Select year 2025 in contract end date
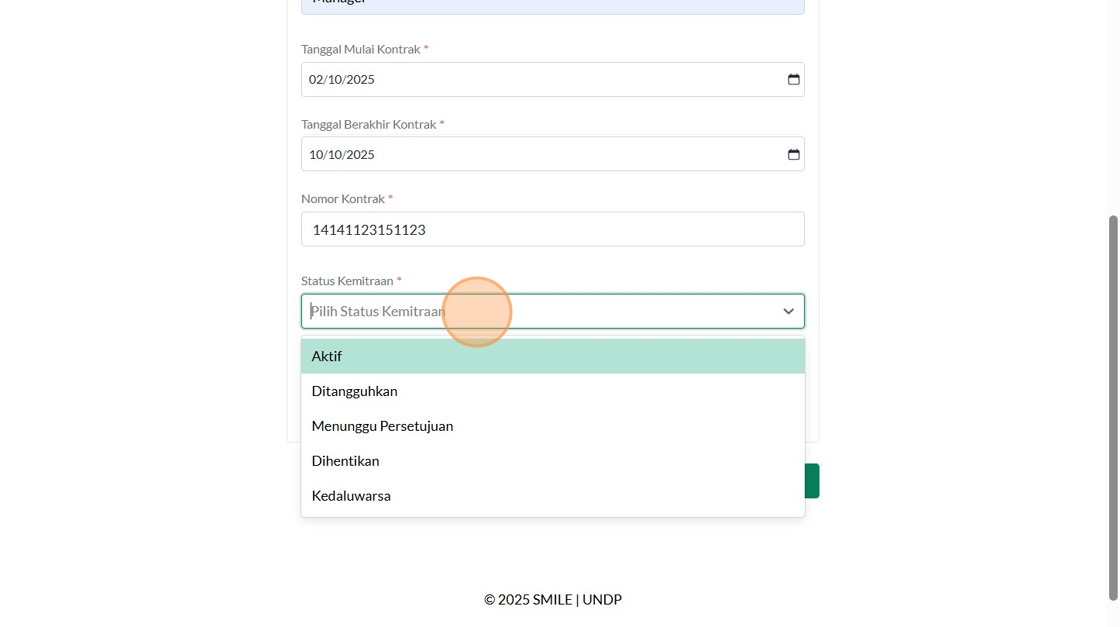The image size is (1120, 627). coord(360,155)
